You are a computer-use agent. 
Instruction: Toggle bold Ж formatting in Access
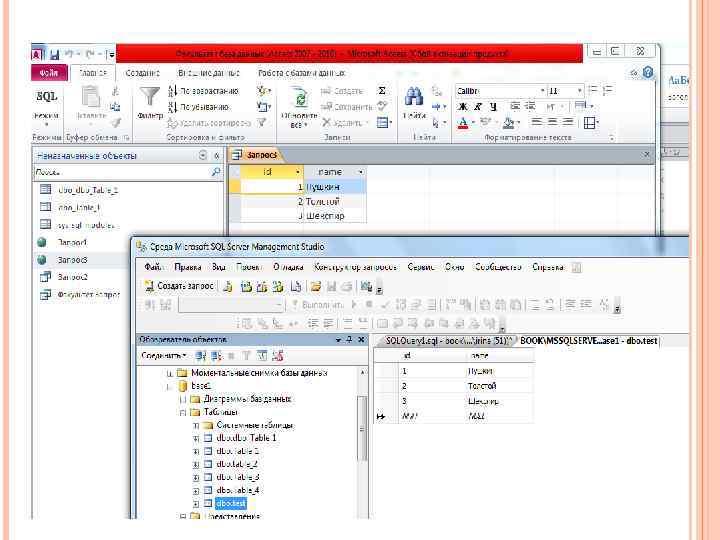point(463,107)
